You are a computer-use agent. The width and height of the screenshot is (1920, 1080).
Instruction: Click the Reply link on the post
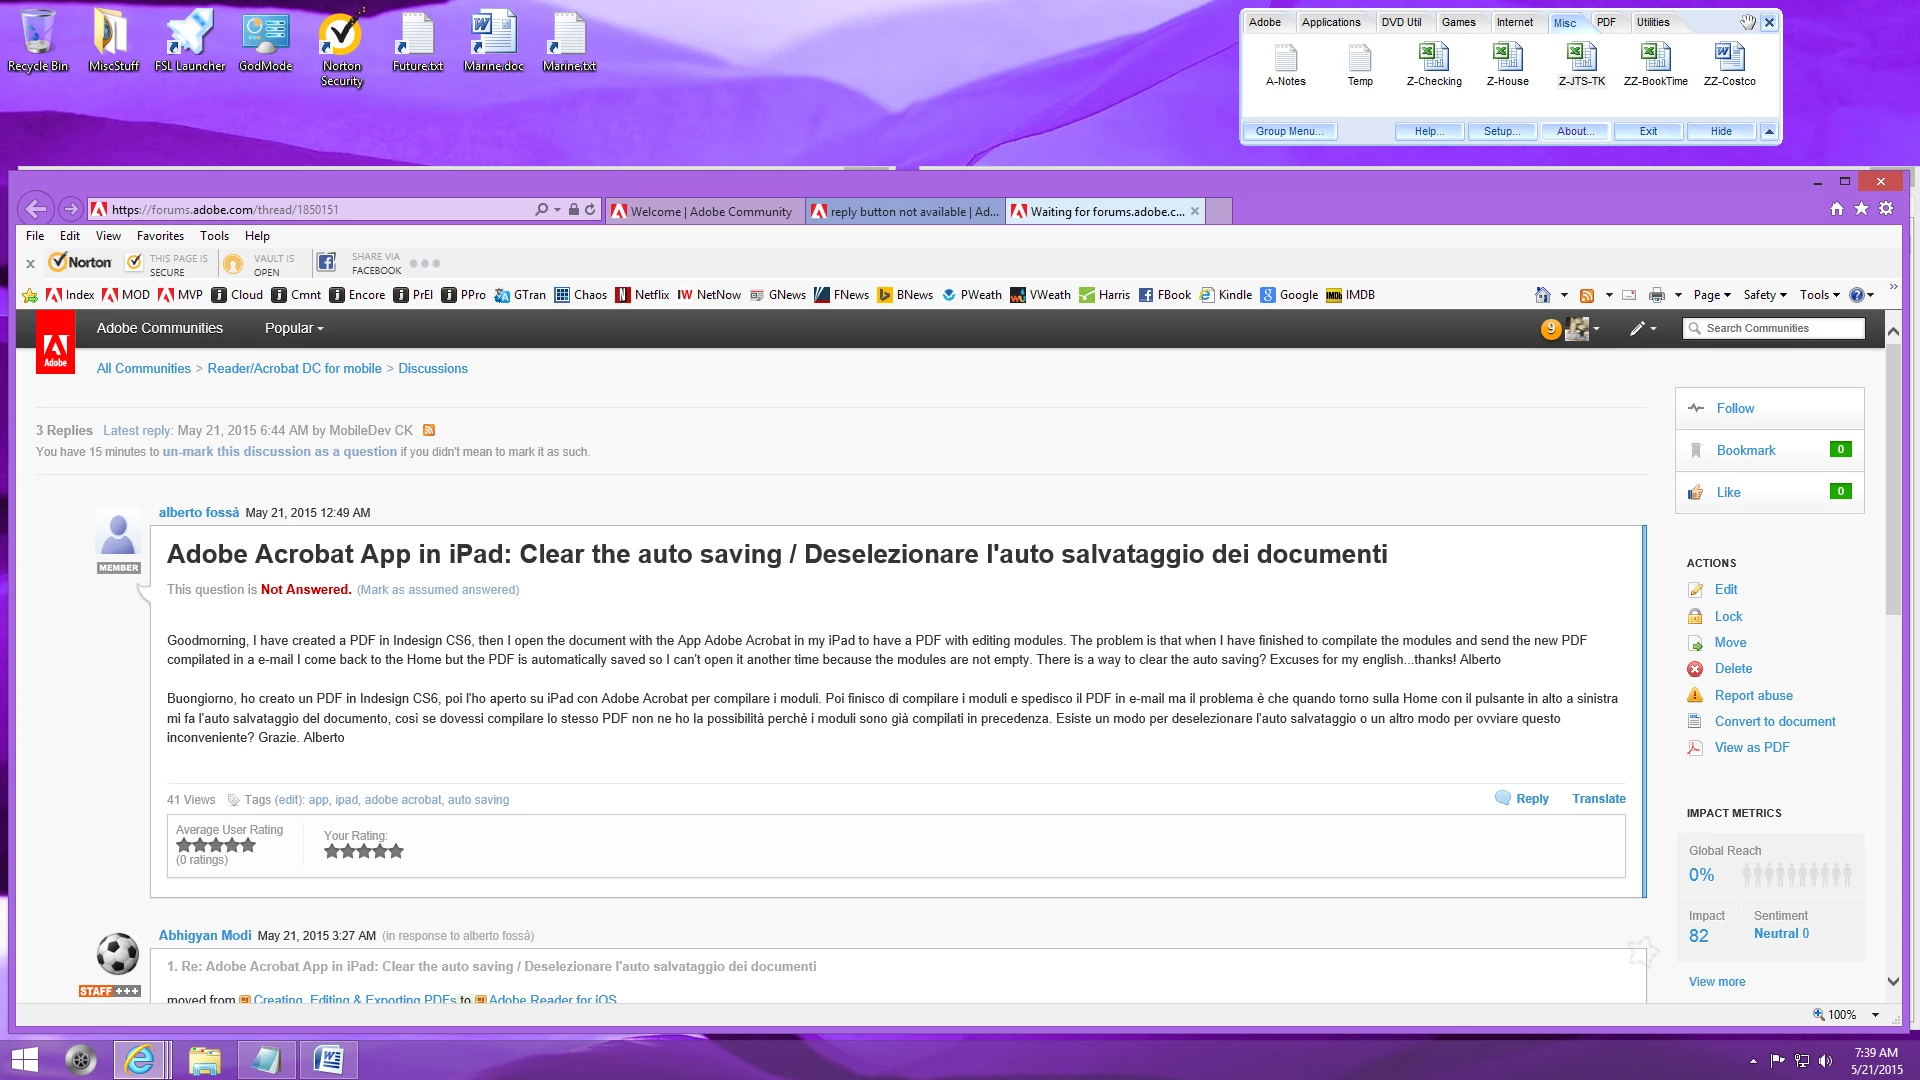(1531, 798)
